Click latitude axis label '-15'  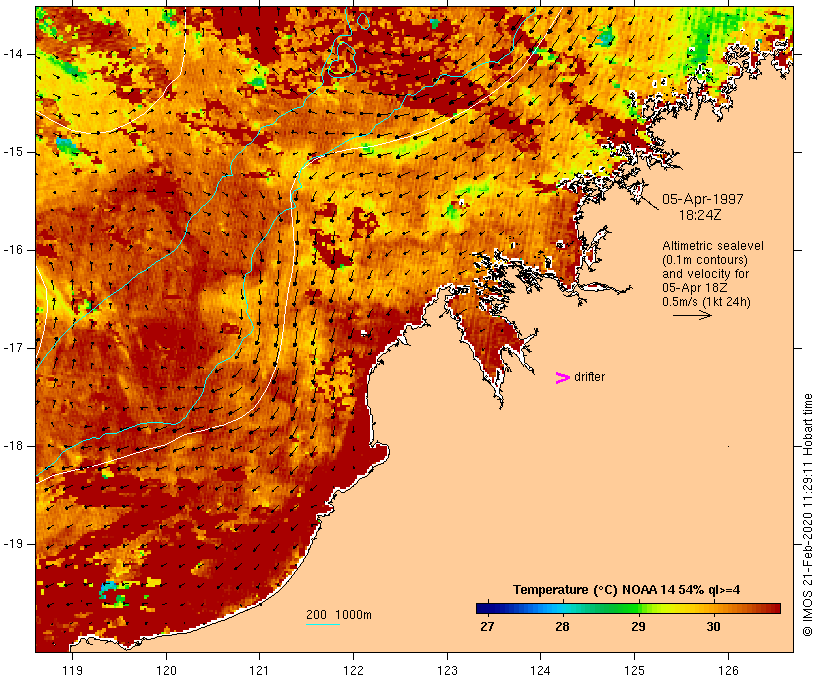(13, 152)
